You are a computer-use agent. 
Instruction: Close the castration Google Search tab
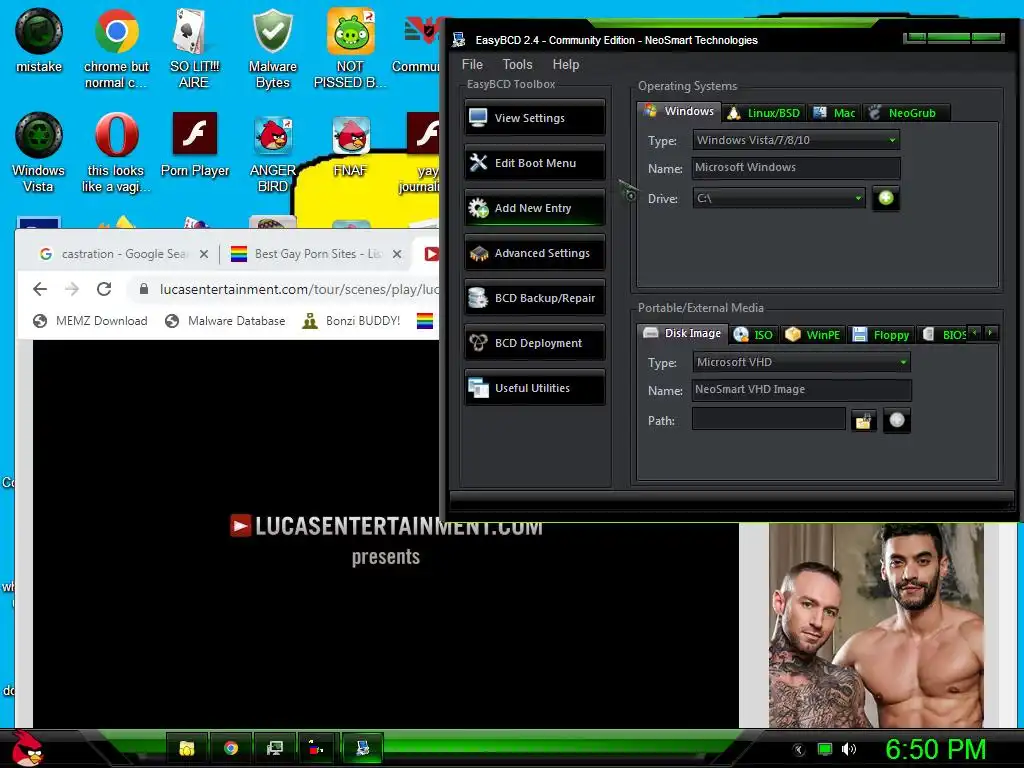tap(204, 254)
